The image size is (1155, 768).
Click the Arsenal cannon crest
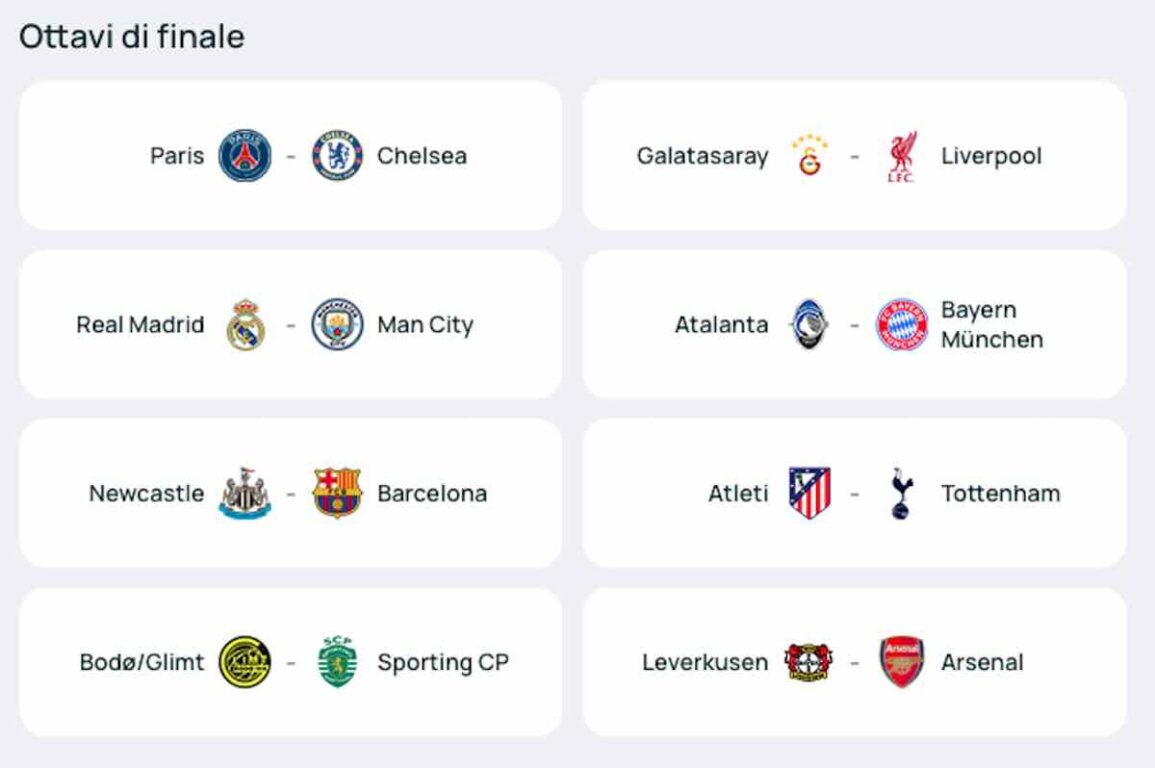(x=901, y=662)
